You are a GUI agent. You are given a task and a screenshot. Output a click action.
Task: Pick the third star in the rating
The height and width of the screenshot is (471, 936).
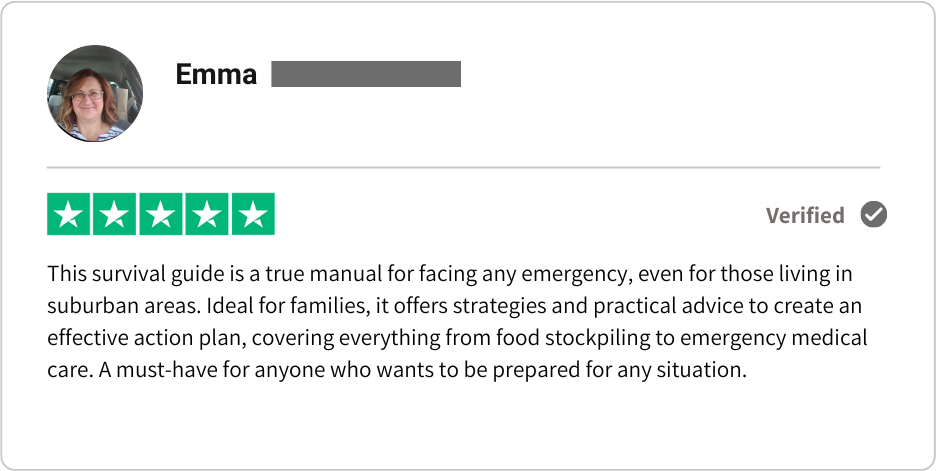coord(161,215)
